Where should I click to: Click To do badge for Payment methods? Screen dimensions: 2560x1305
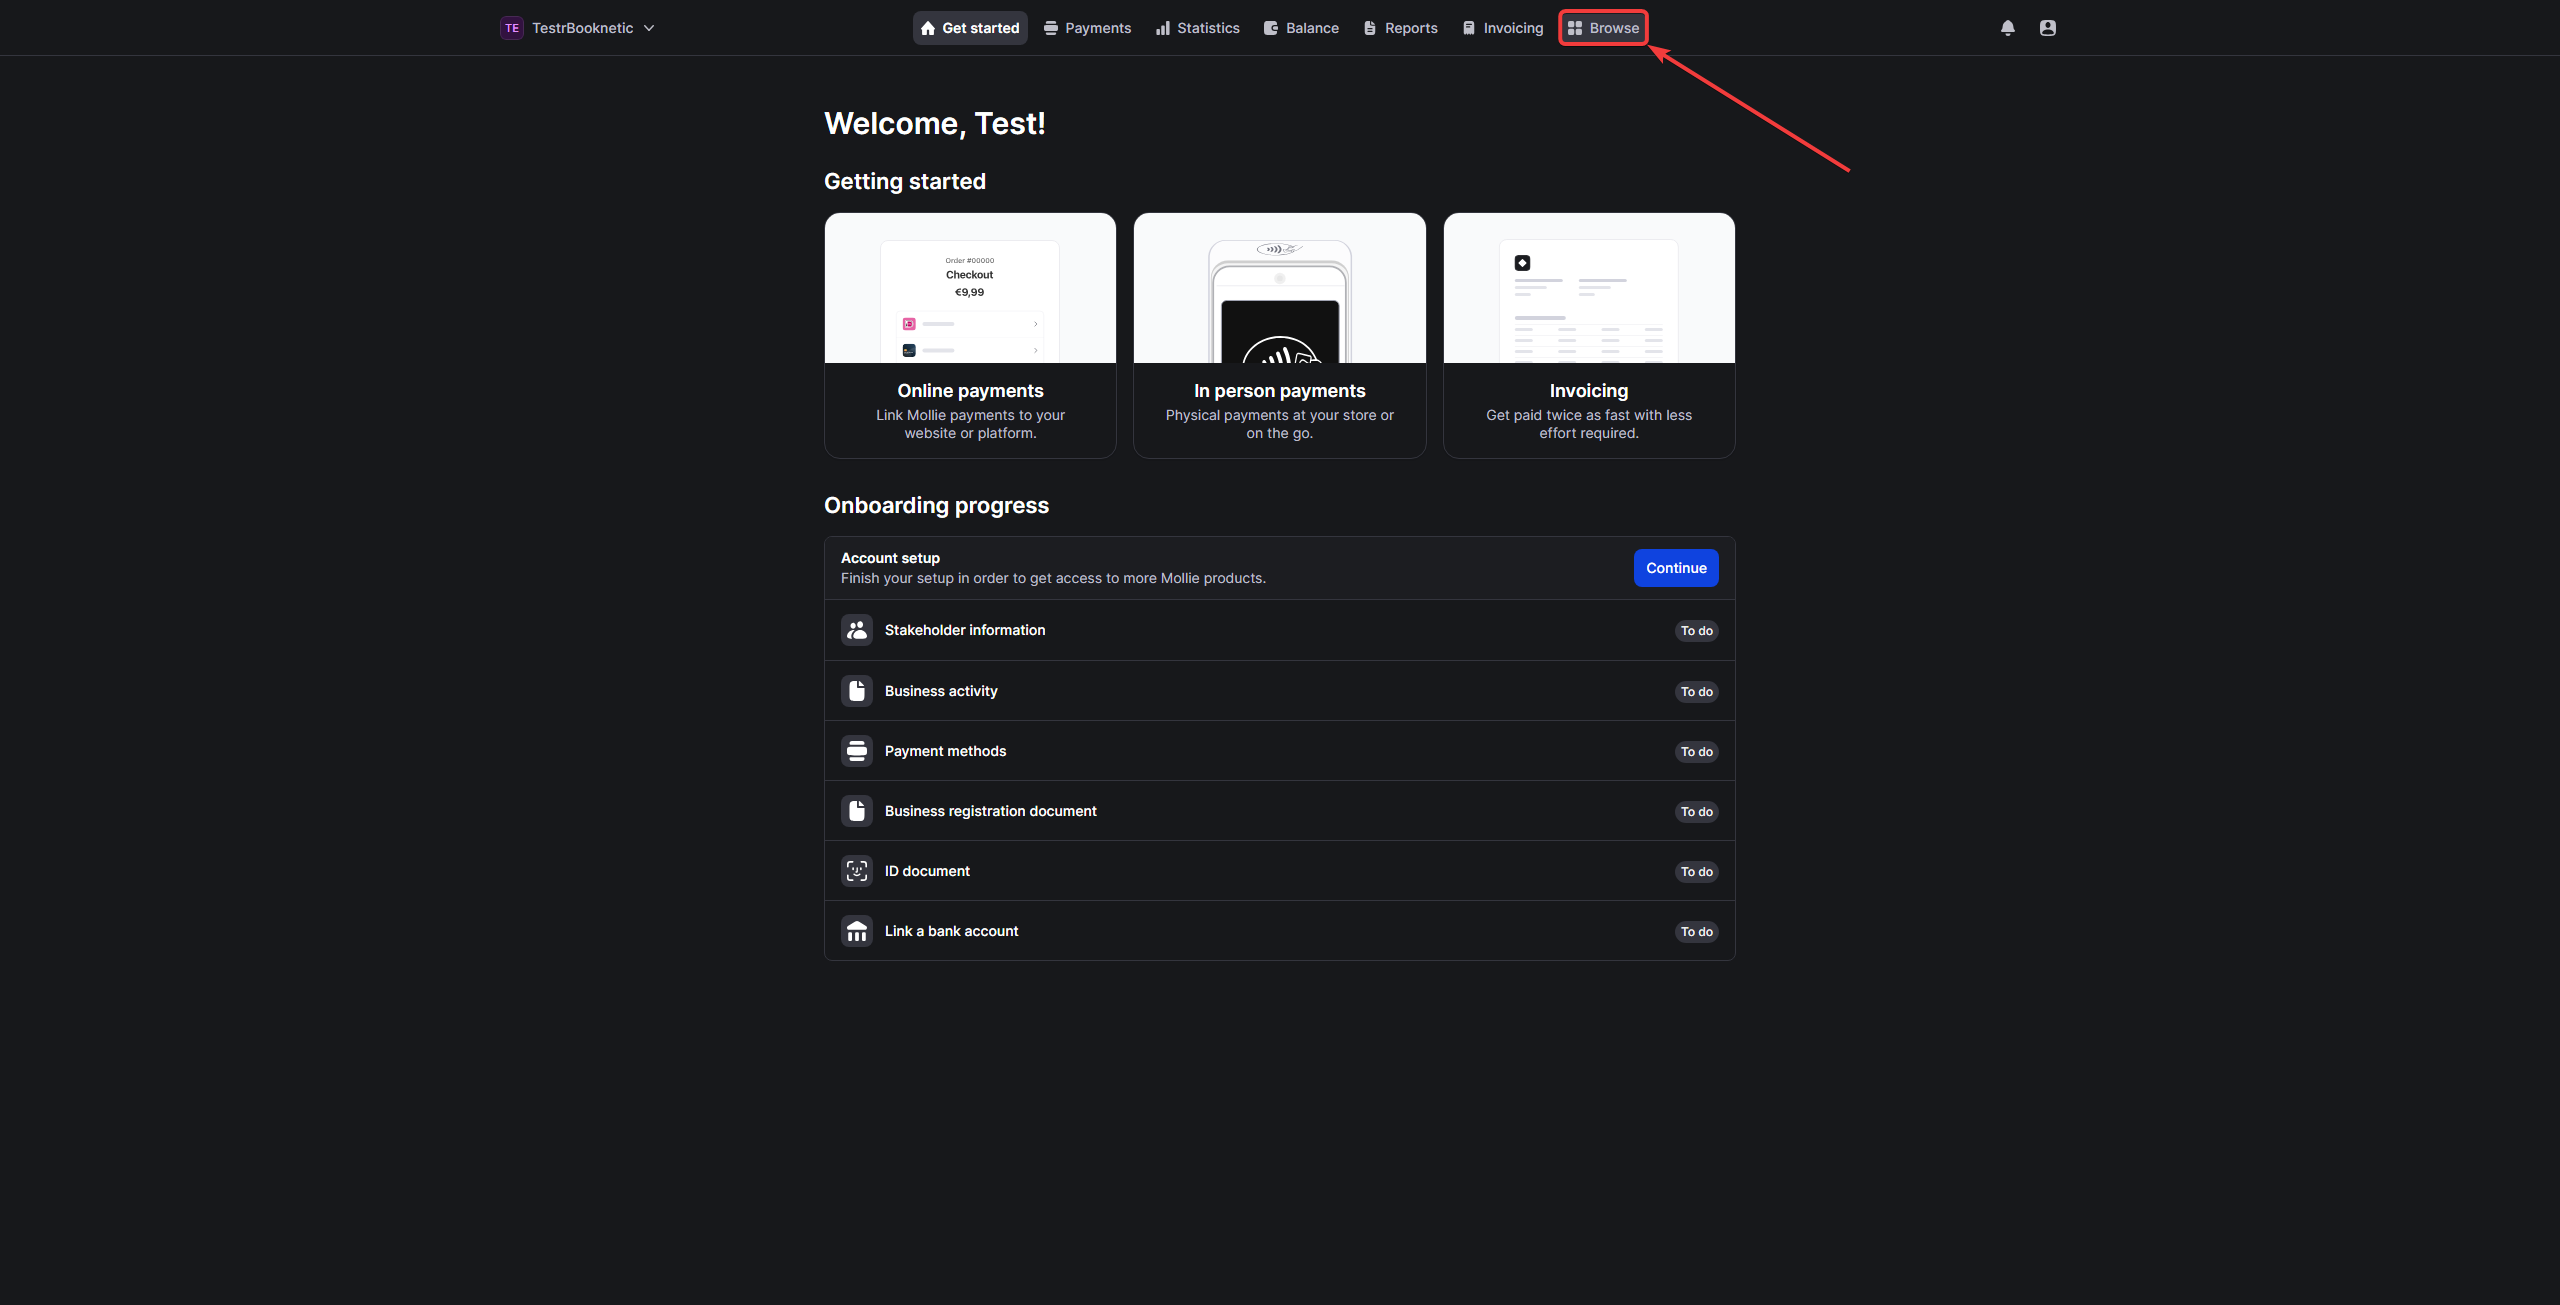tap(1696, 752)
